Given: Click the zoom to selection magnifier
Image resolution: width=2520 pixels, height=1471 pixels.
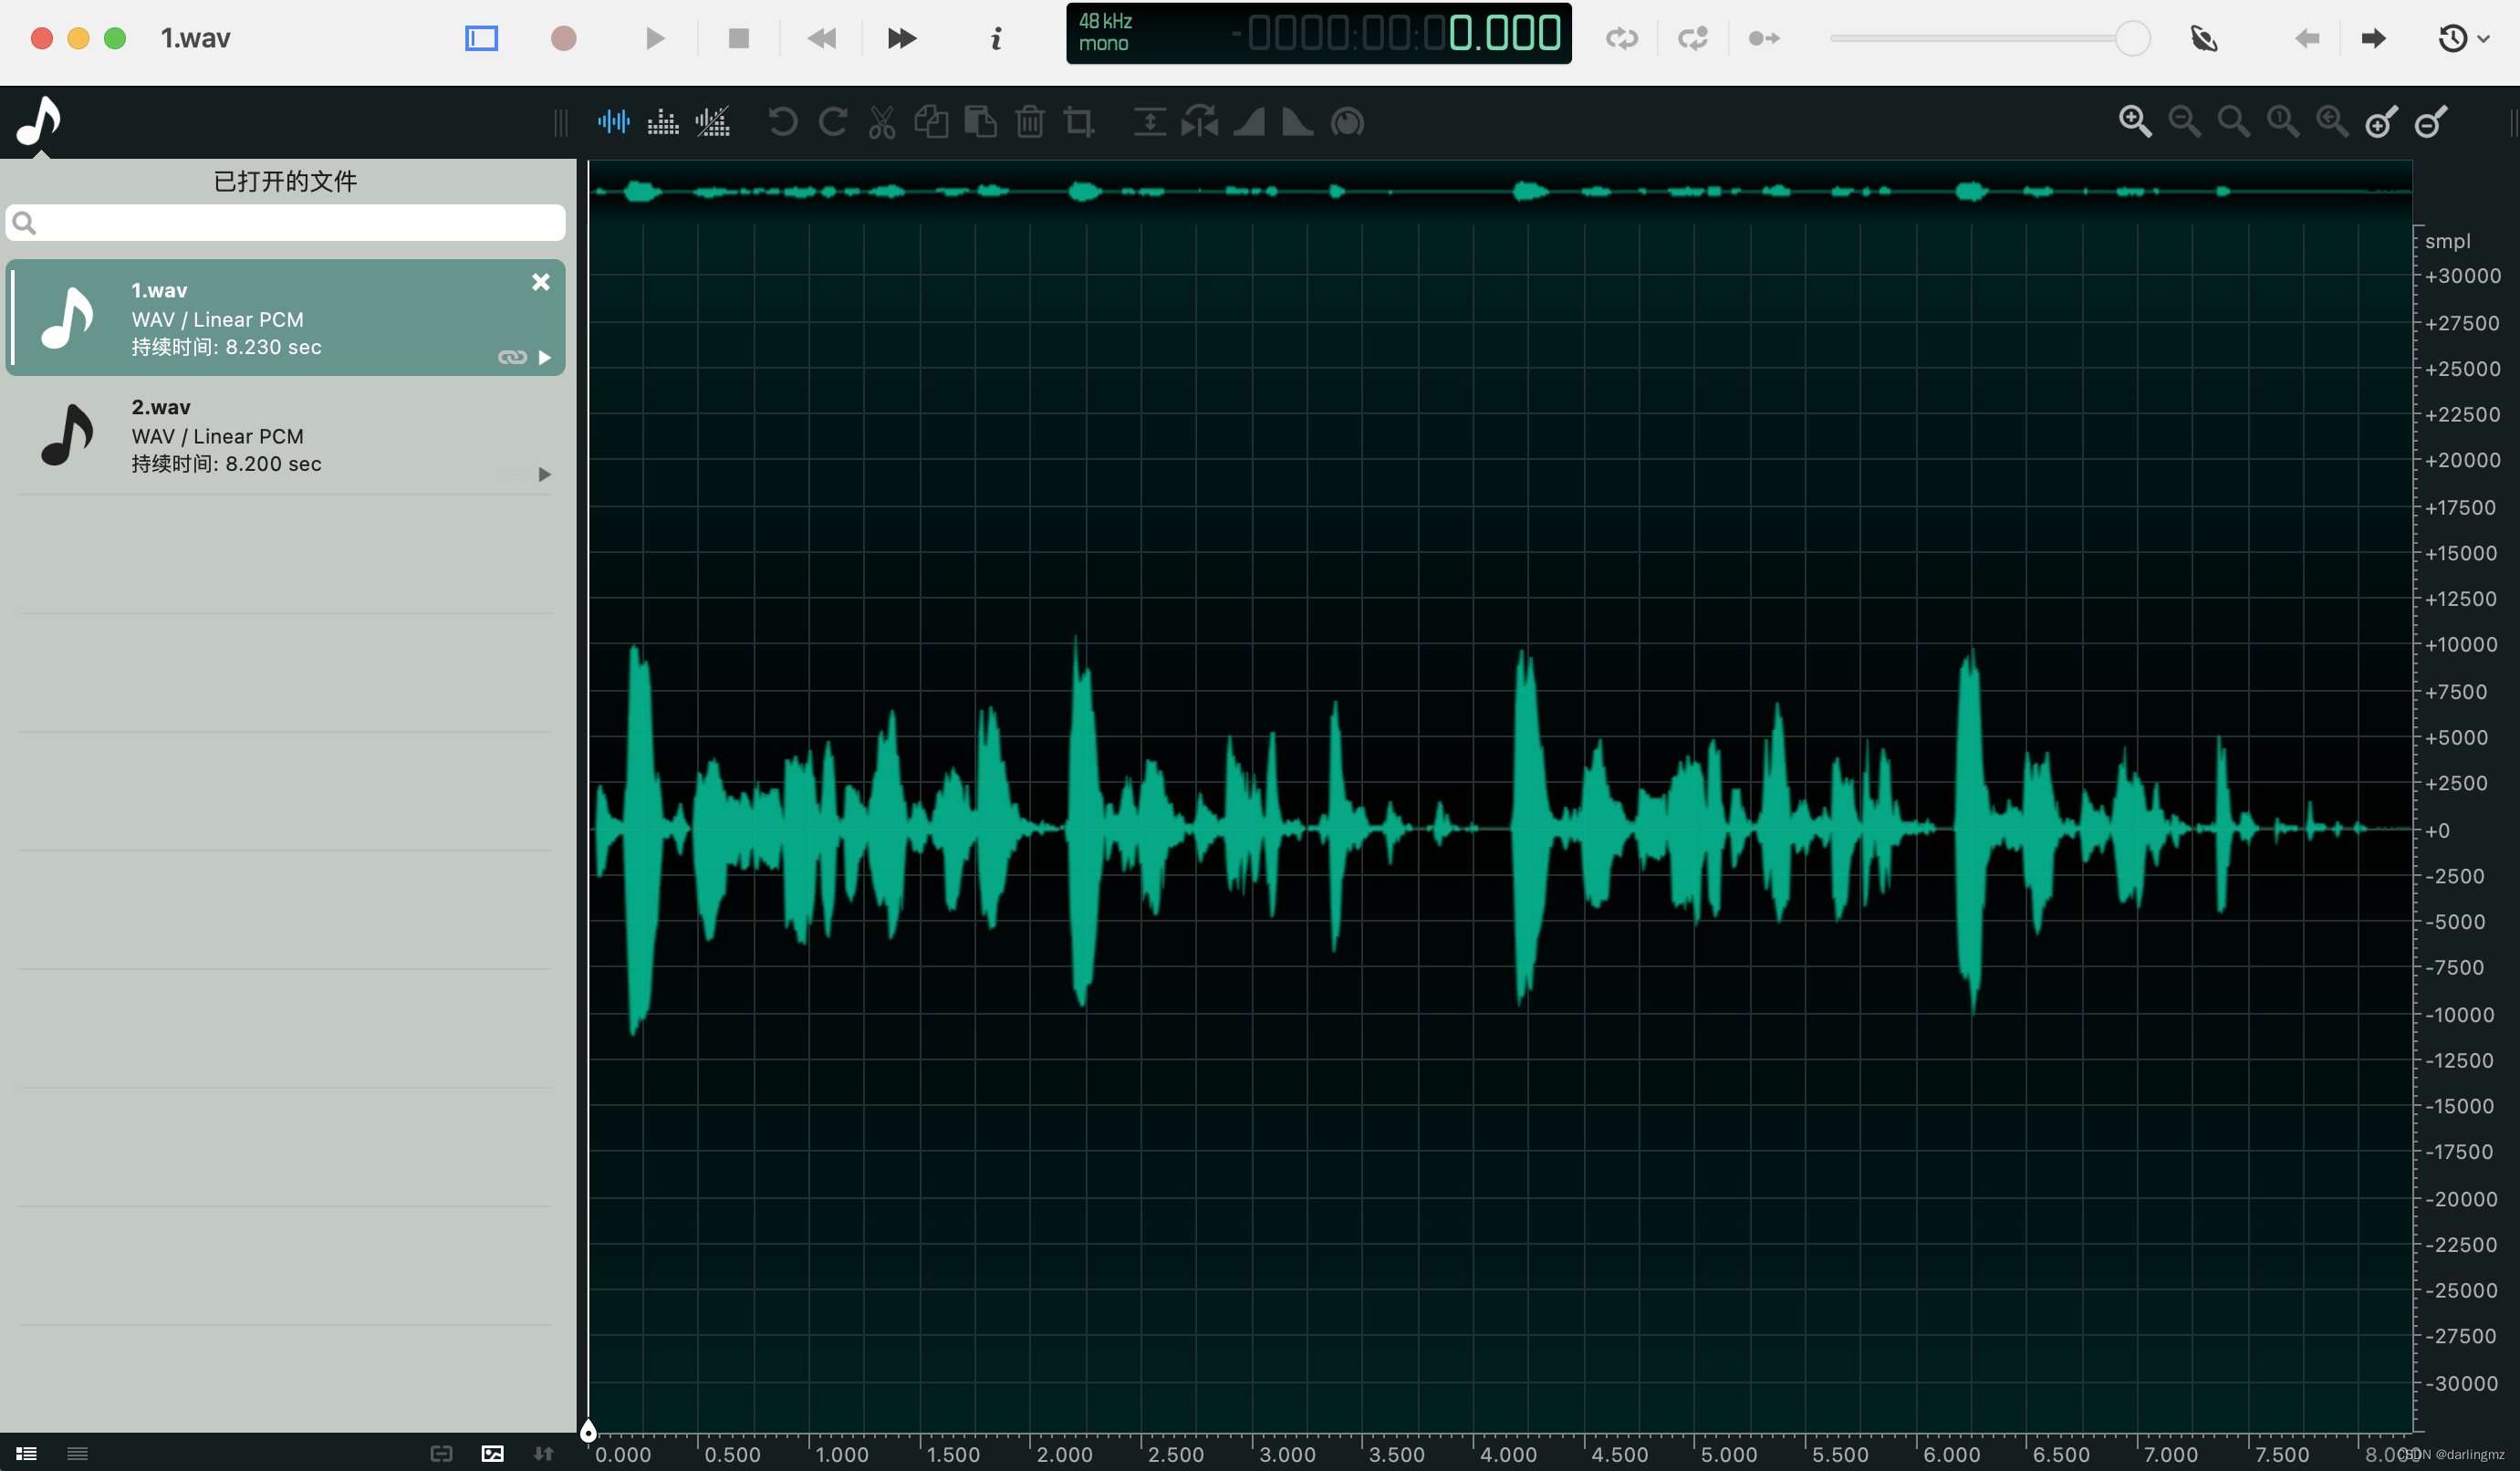Looking at the screenshot, I should click(x=2233, y=122).
